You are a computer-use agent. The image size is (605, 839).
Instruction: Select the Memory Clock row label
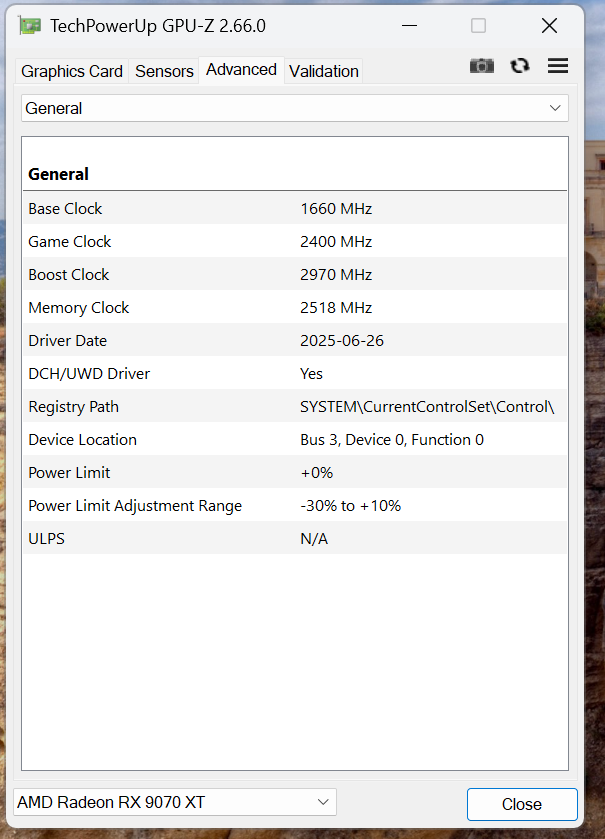point(79,308)
